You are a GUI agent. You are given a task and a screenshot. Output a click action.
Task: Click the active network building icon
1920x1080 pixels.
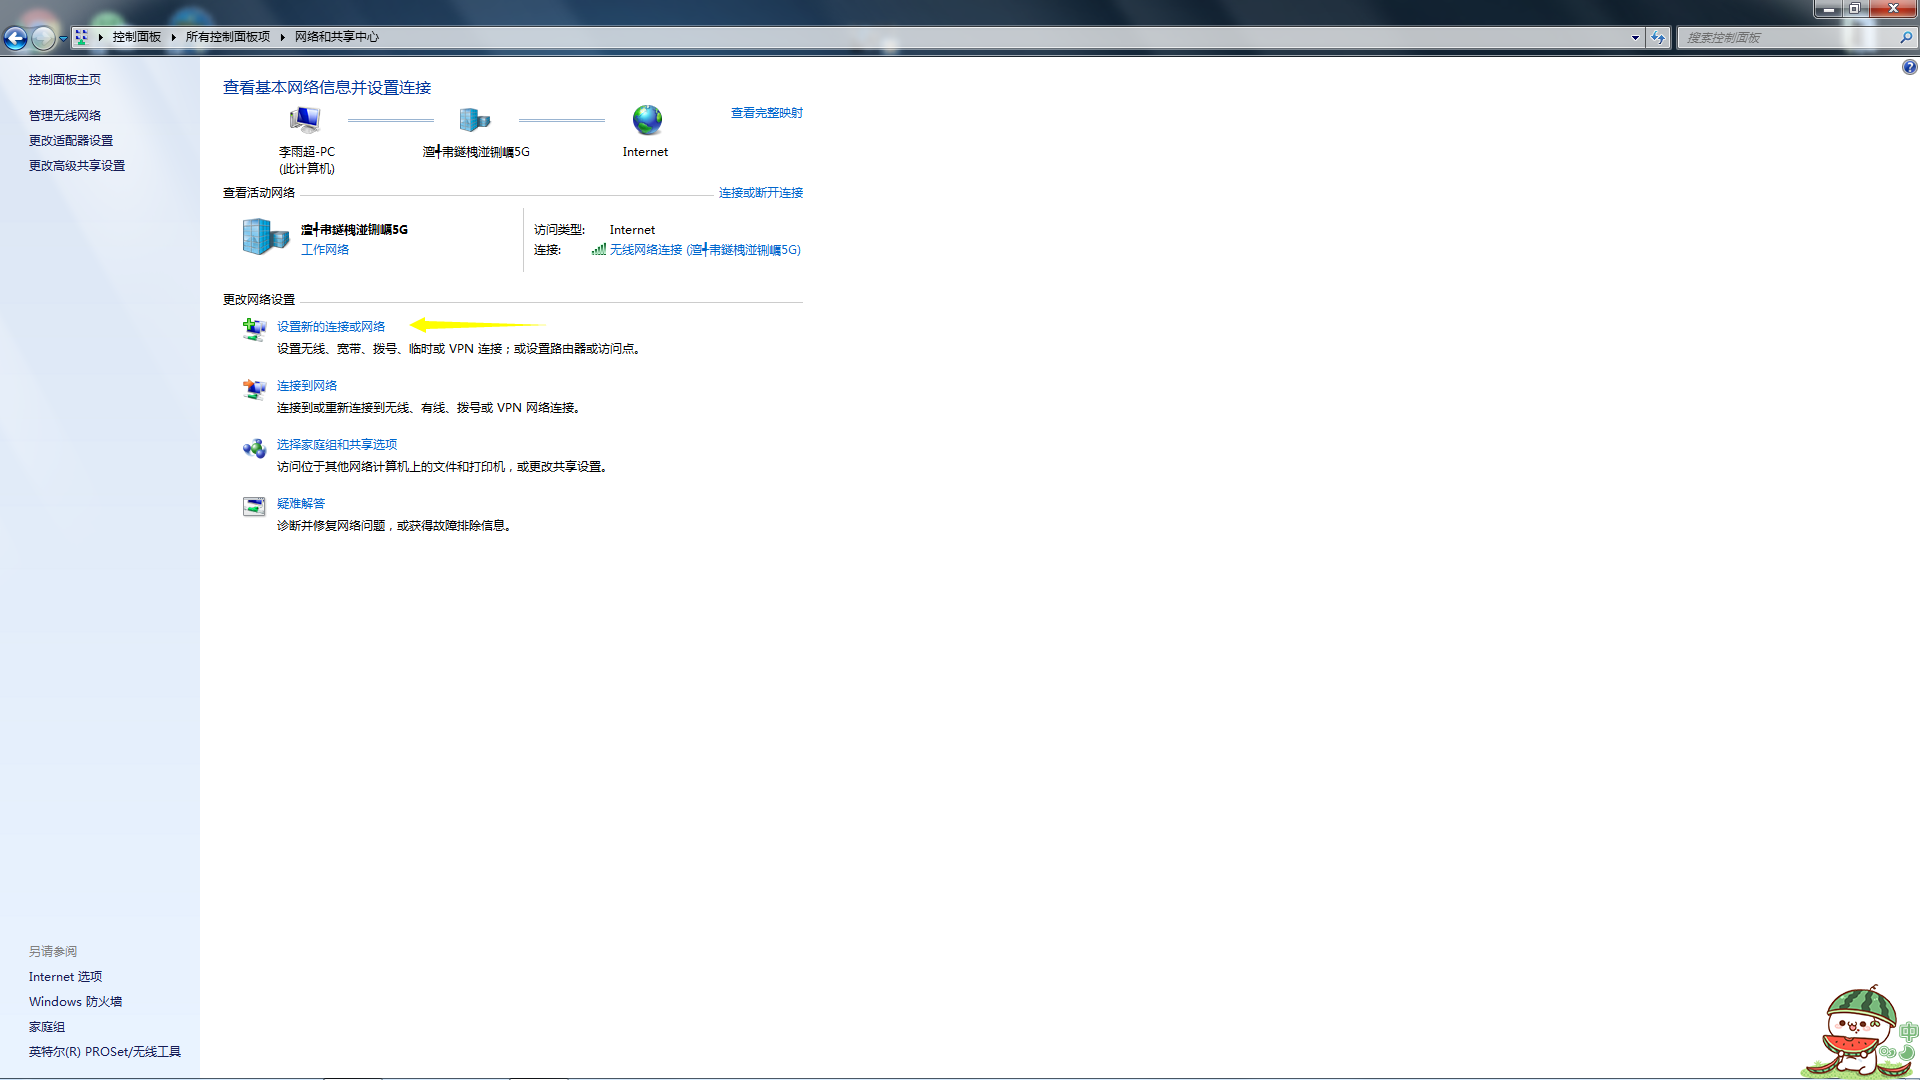point(265,237)
